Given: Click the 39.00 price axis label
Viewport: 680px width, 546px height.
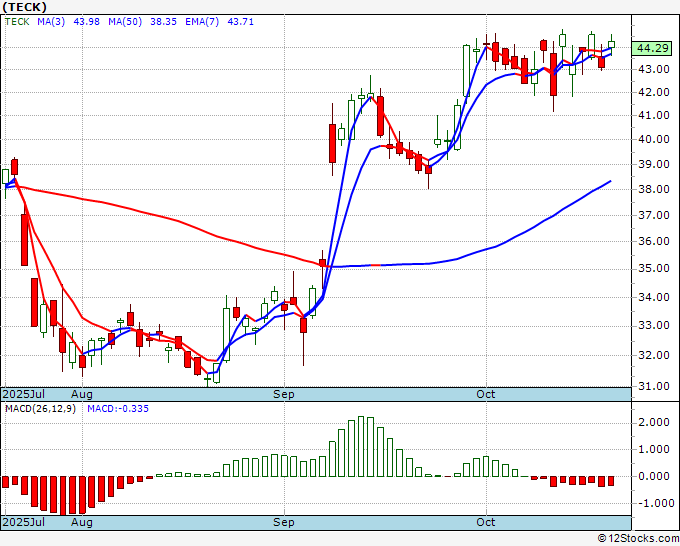Looking at the screenshot, I should (654, 164).
